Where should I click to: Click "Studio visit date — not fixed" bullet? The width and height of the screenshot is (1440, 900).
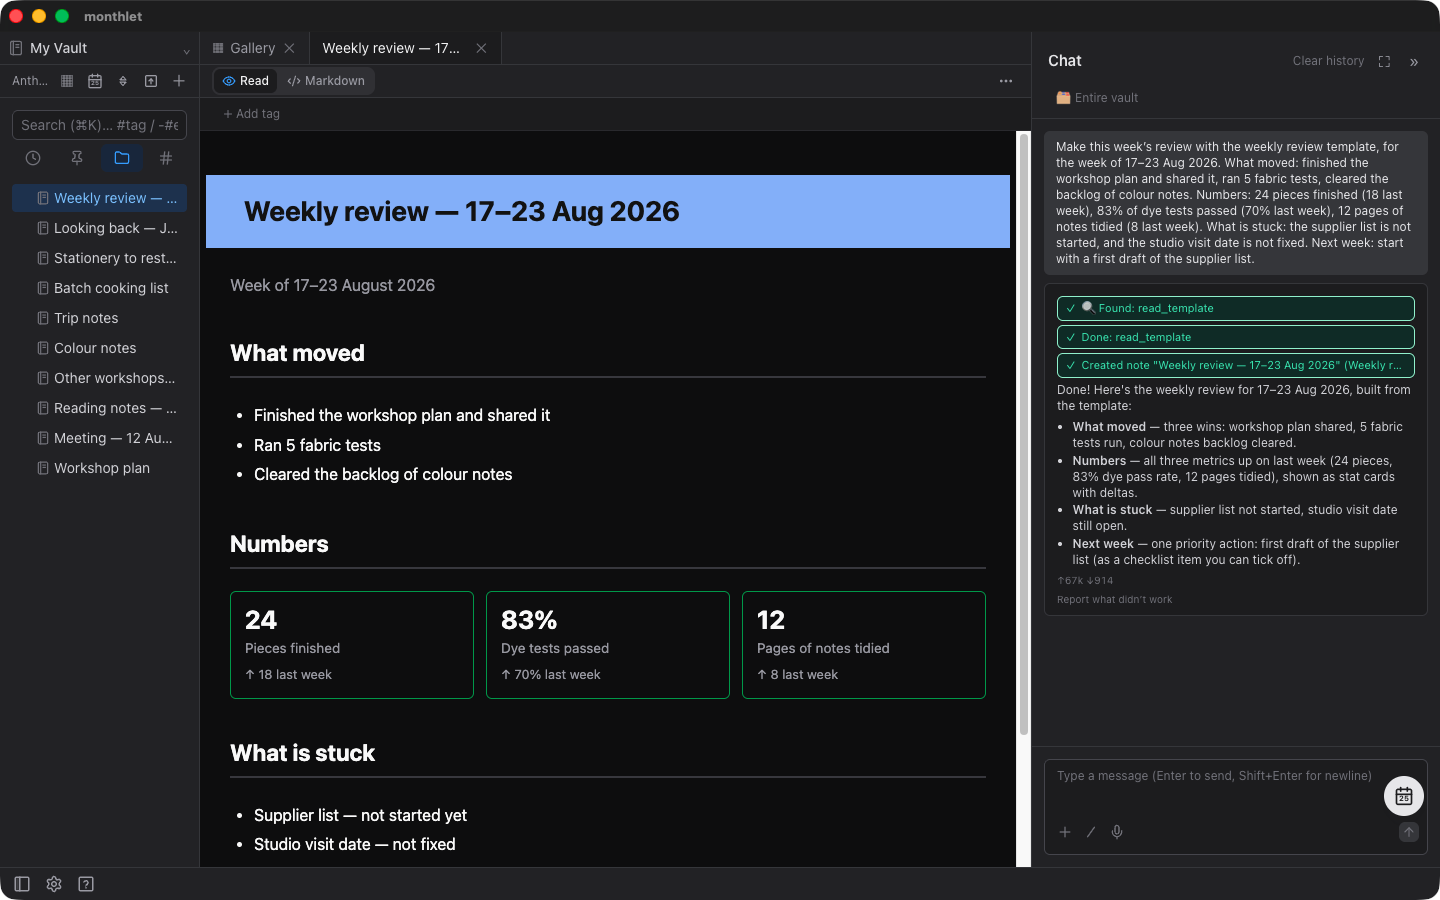(355, 844)
